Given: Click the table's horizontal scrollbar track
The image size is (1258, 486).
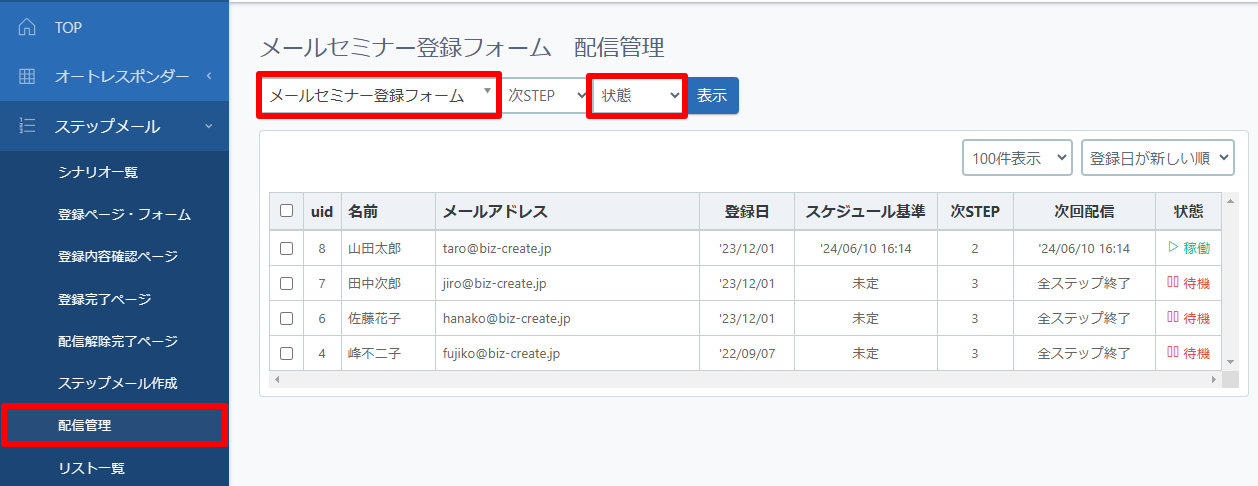Looking at the screenshot, I should pos(745,380).
